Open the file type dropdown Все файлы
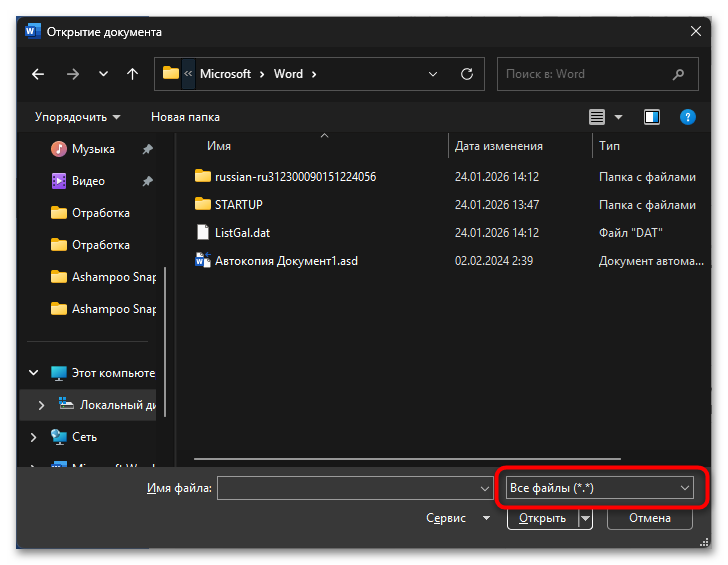The image size is (728, 565). (600, 488)
